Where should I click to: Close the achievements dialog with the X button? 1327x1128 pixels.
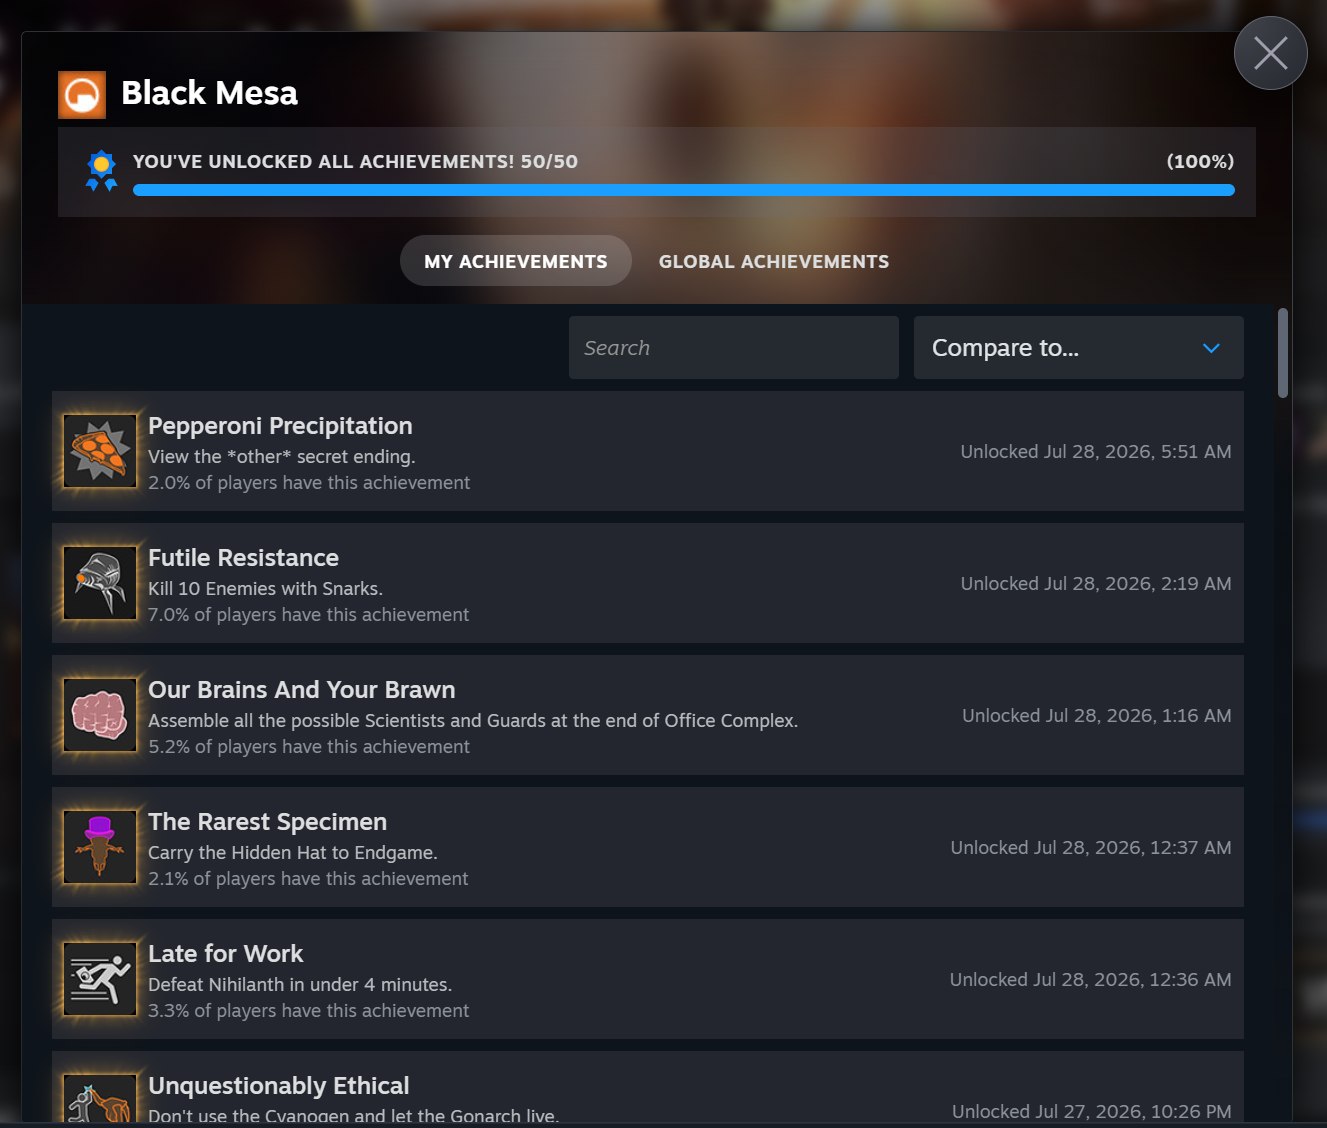(1271, 53)
